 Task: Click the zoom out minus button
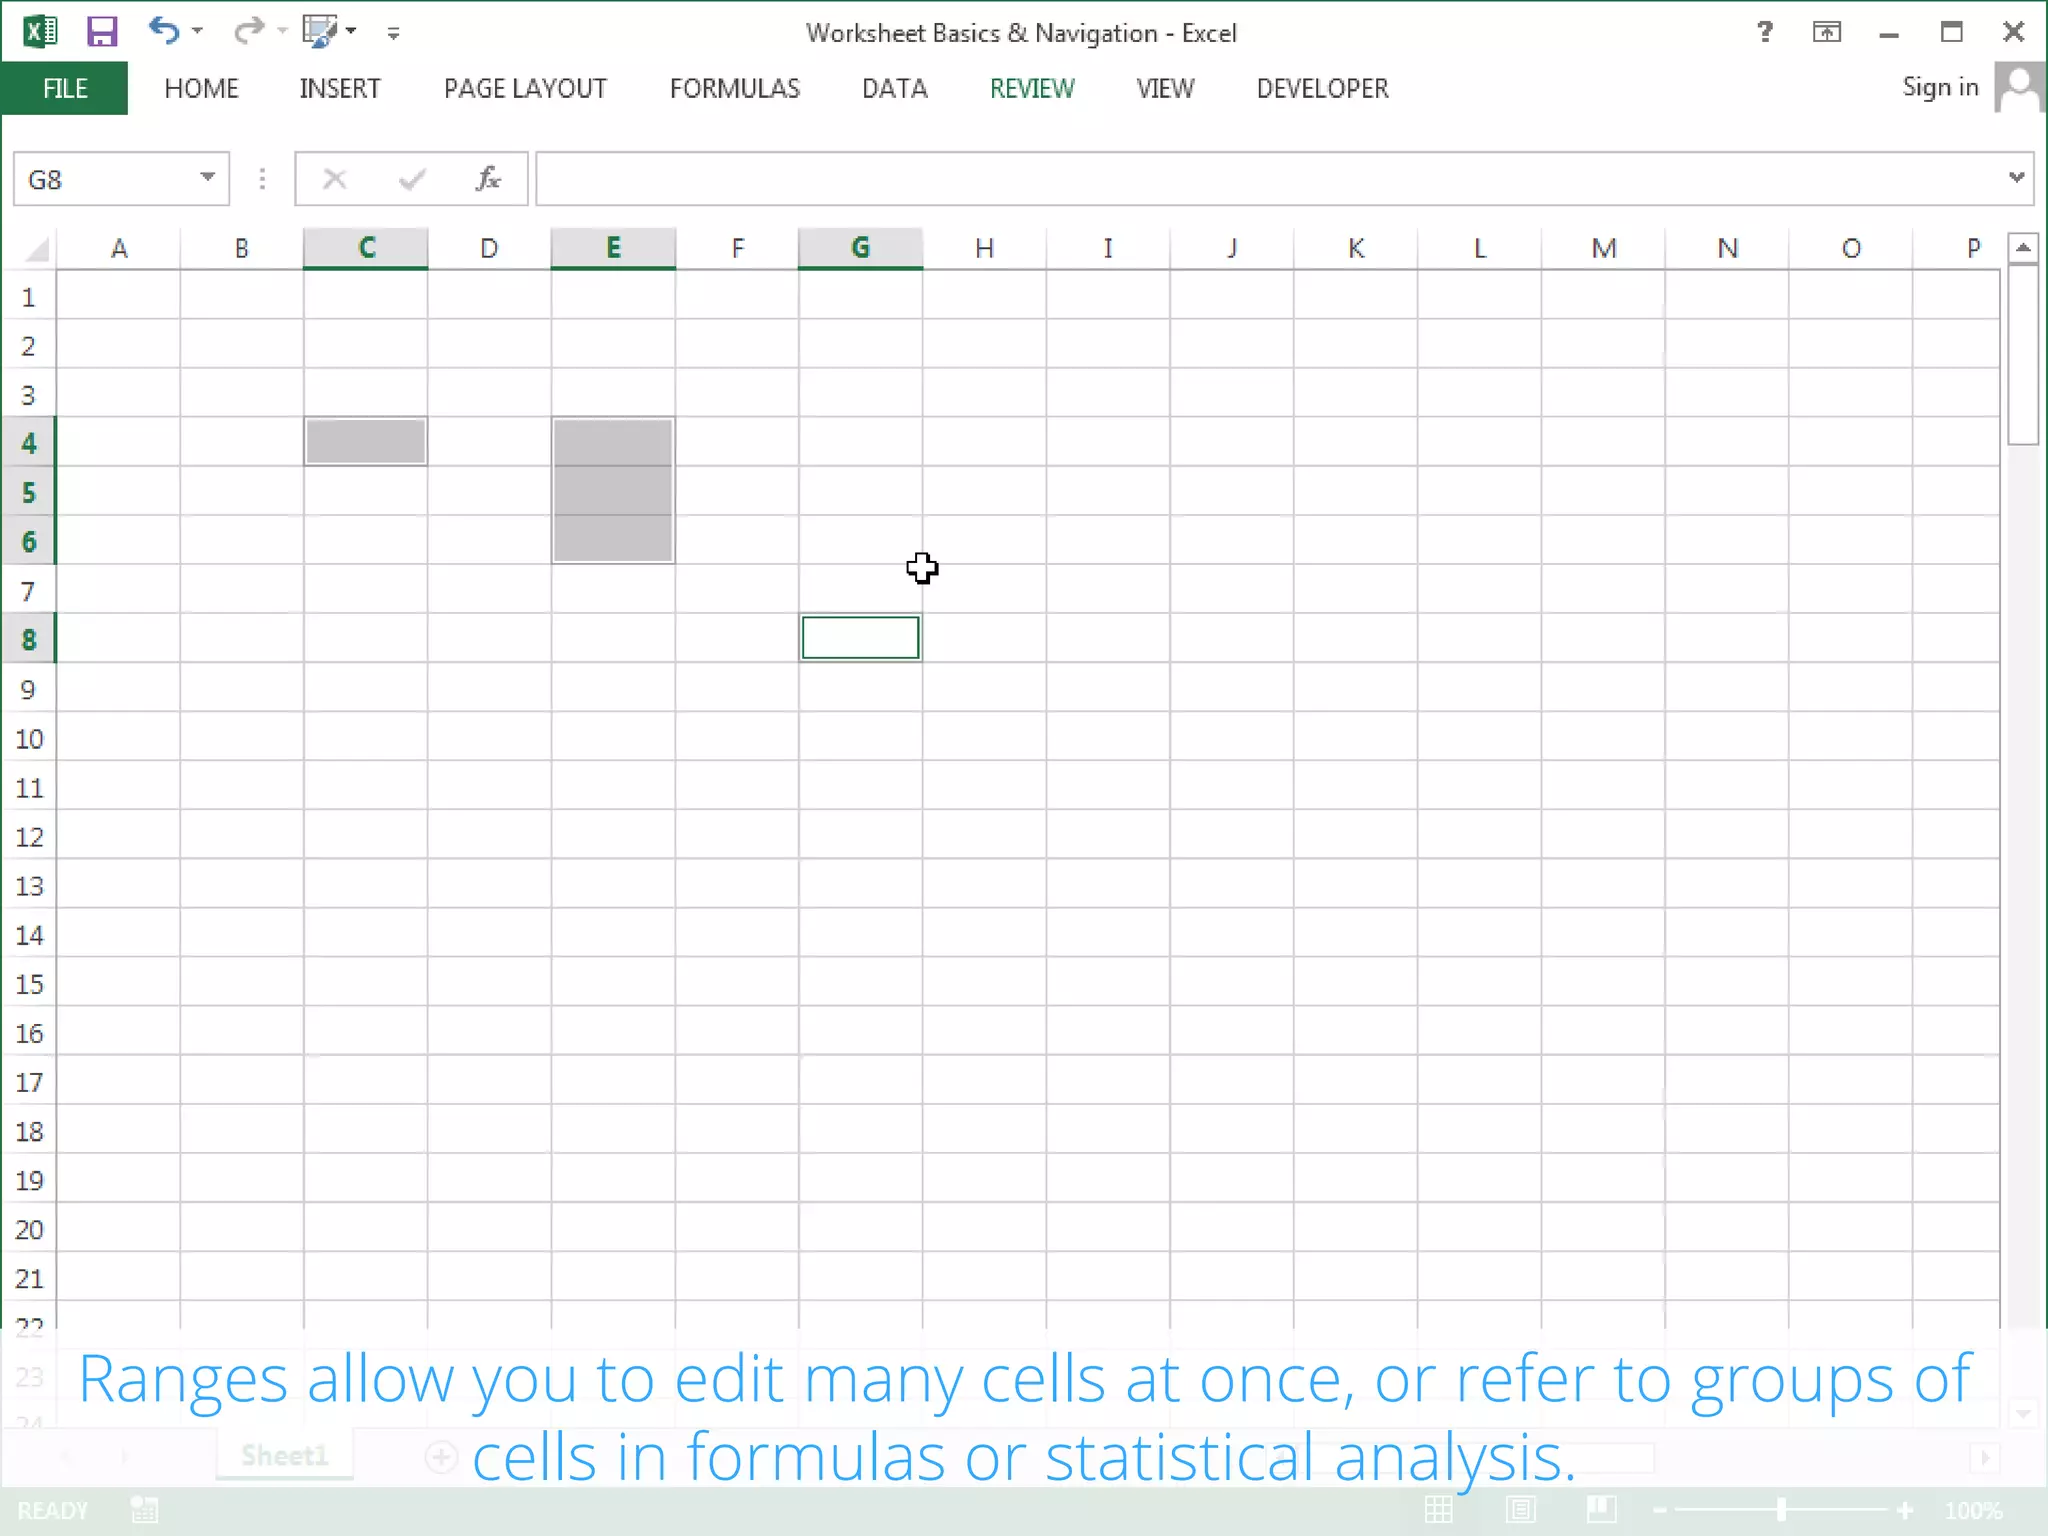(1660, 1510)
